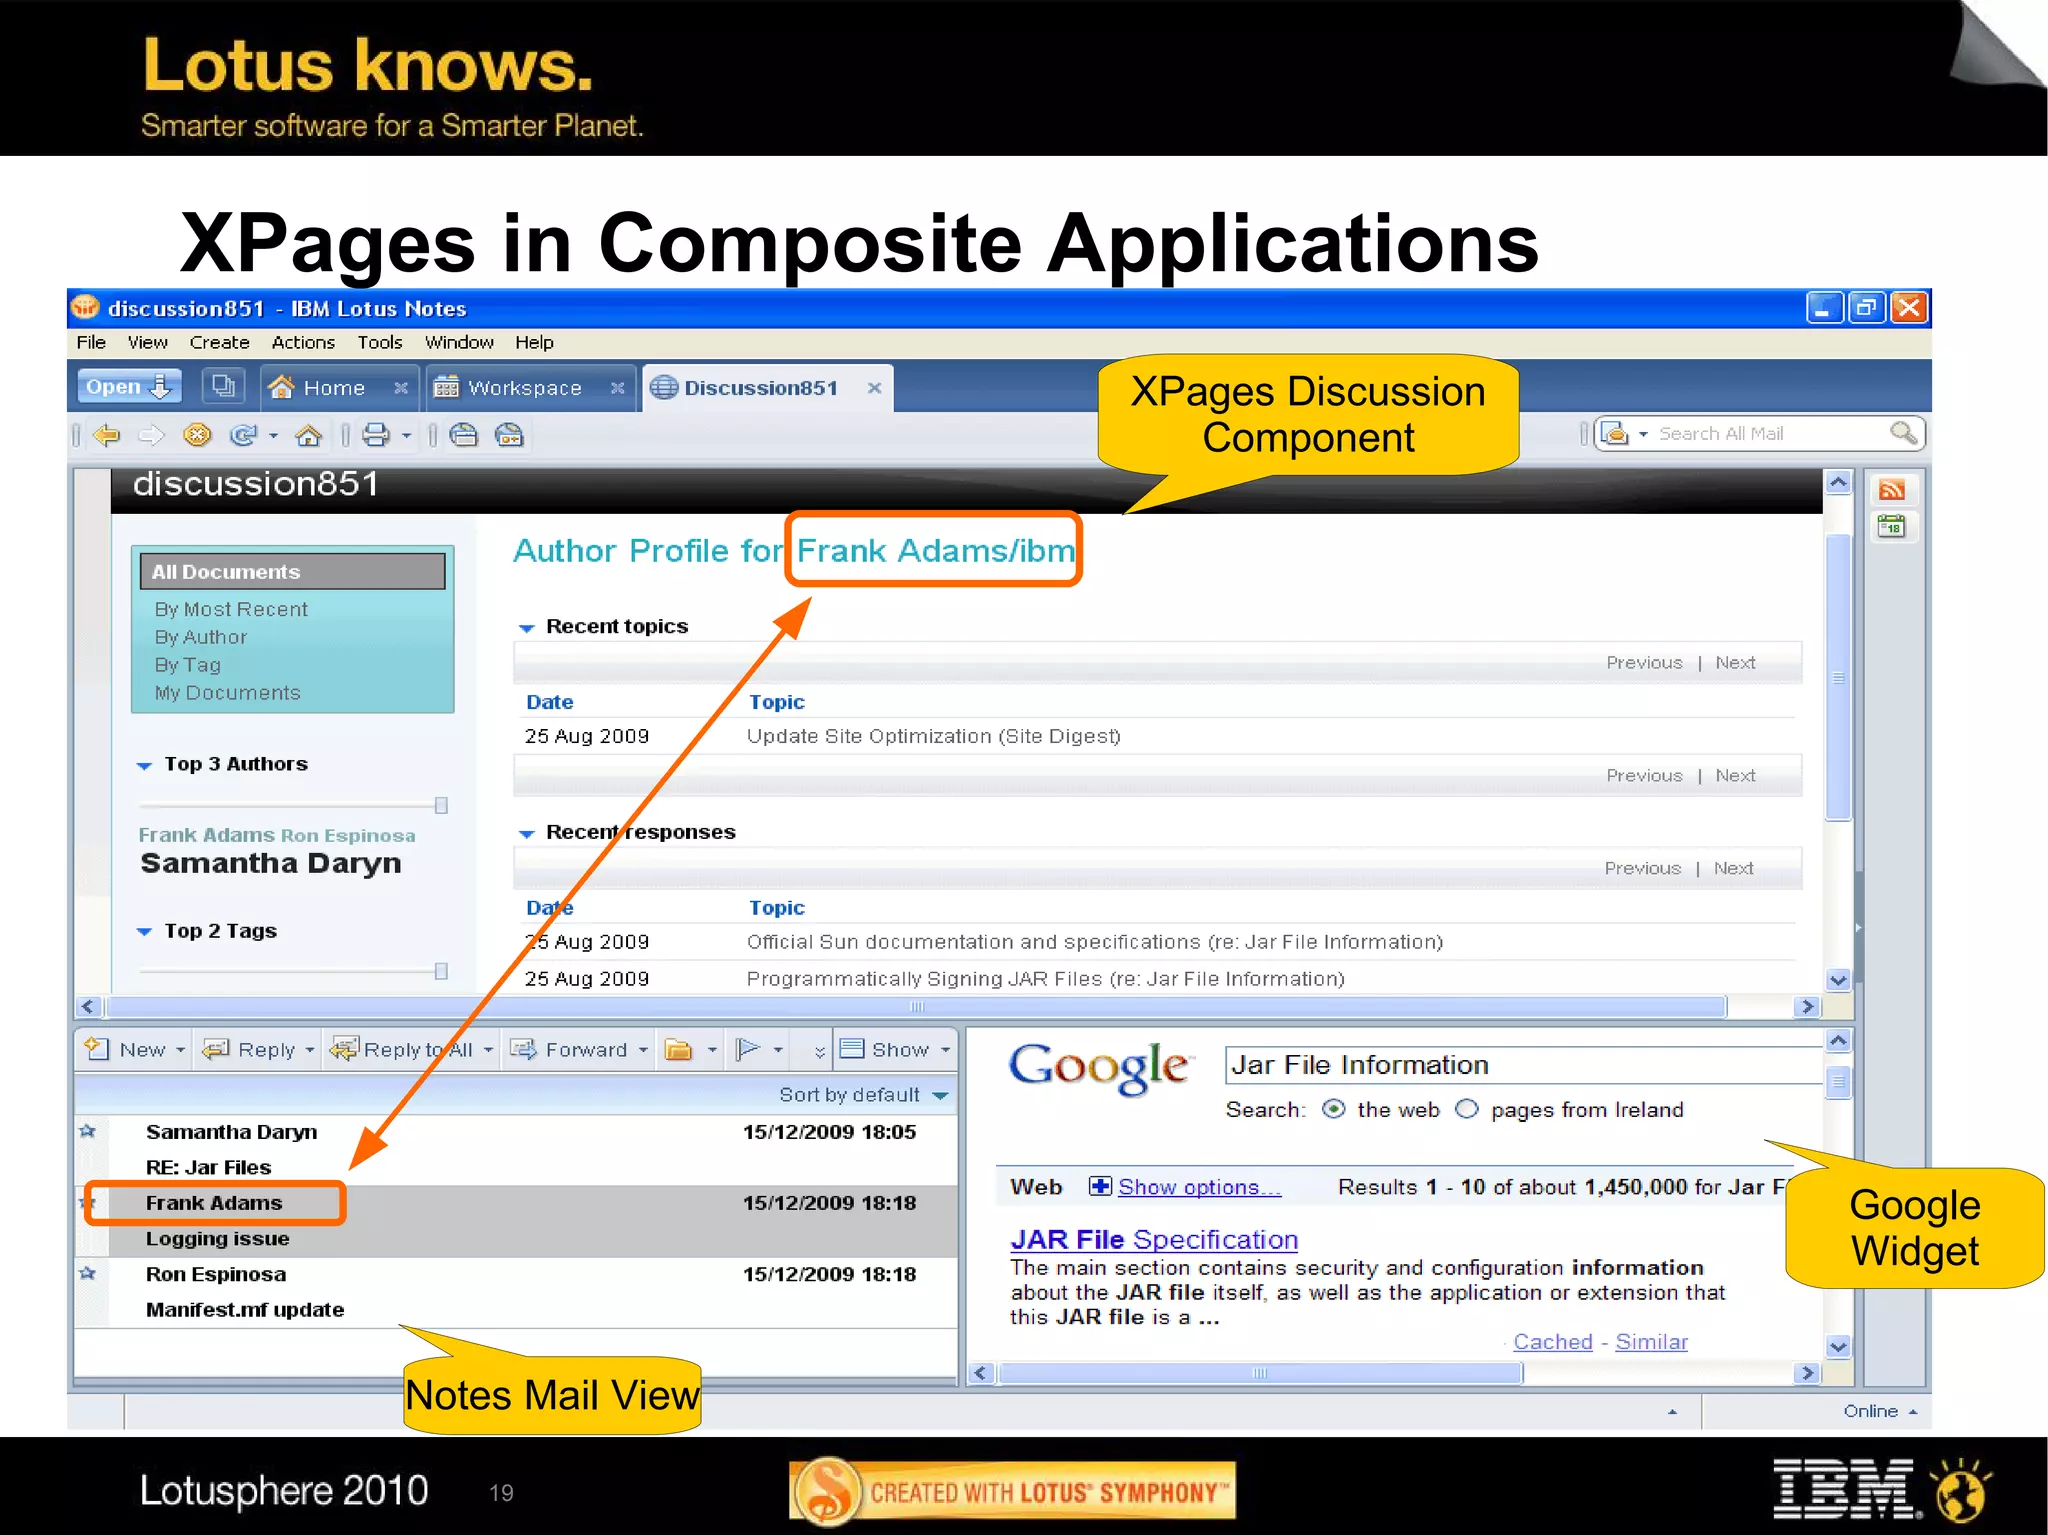Open My Documents view
2048x1535 pixels.
click(x=227, y=693)
